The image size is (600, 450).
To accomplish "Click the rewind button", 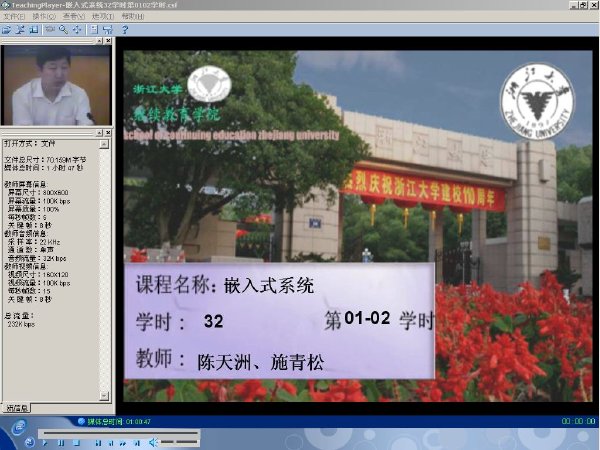I will click(111, 443).
